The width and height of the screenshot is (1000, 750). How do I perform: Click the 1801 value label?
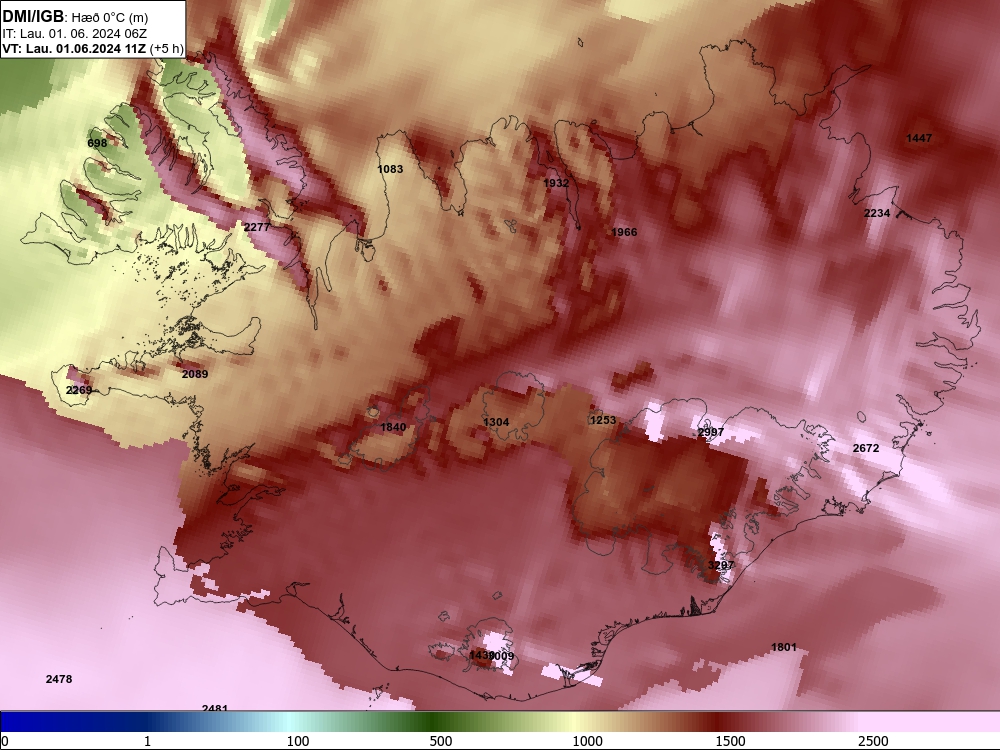pos(784,647)
